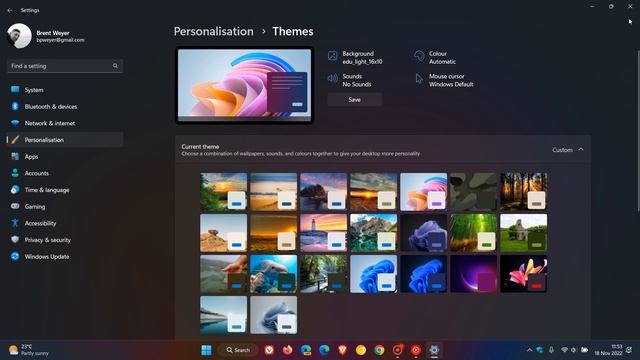Screen dimensions: 640x360
Task: Open the clock showing 18 Nov 2022
Action: tap(609, 350)
